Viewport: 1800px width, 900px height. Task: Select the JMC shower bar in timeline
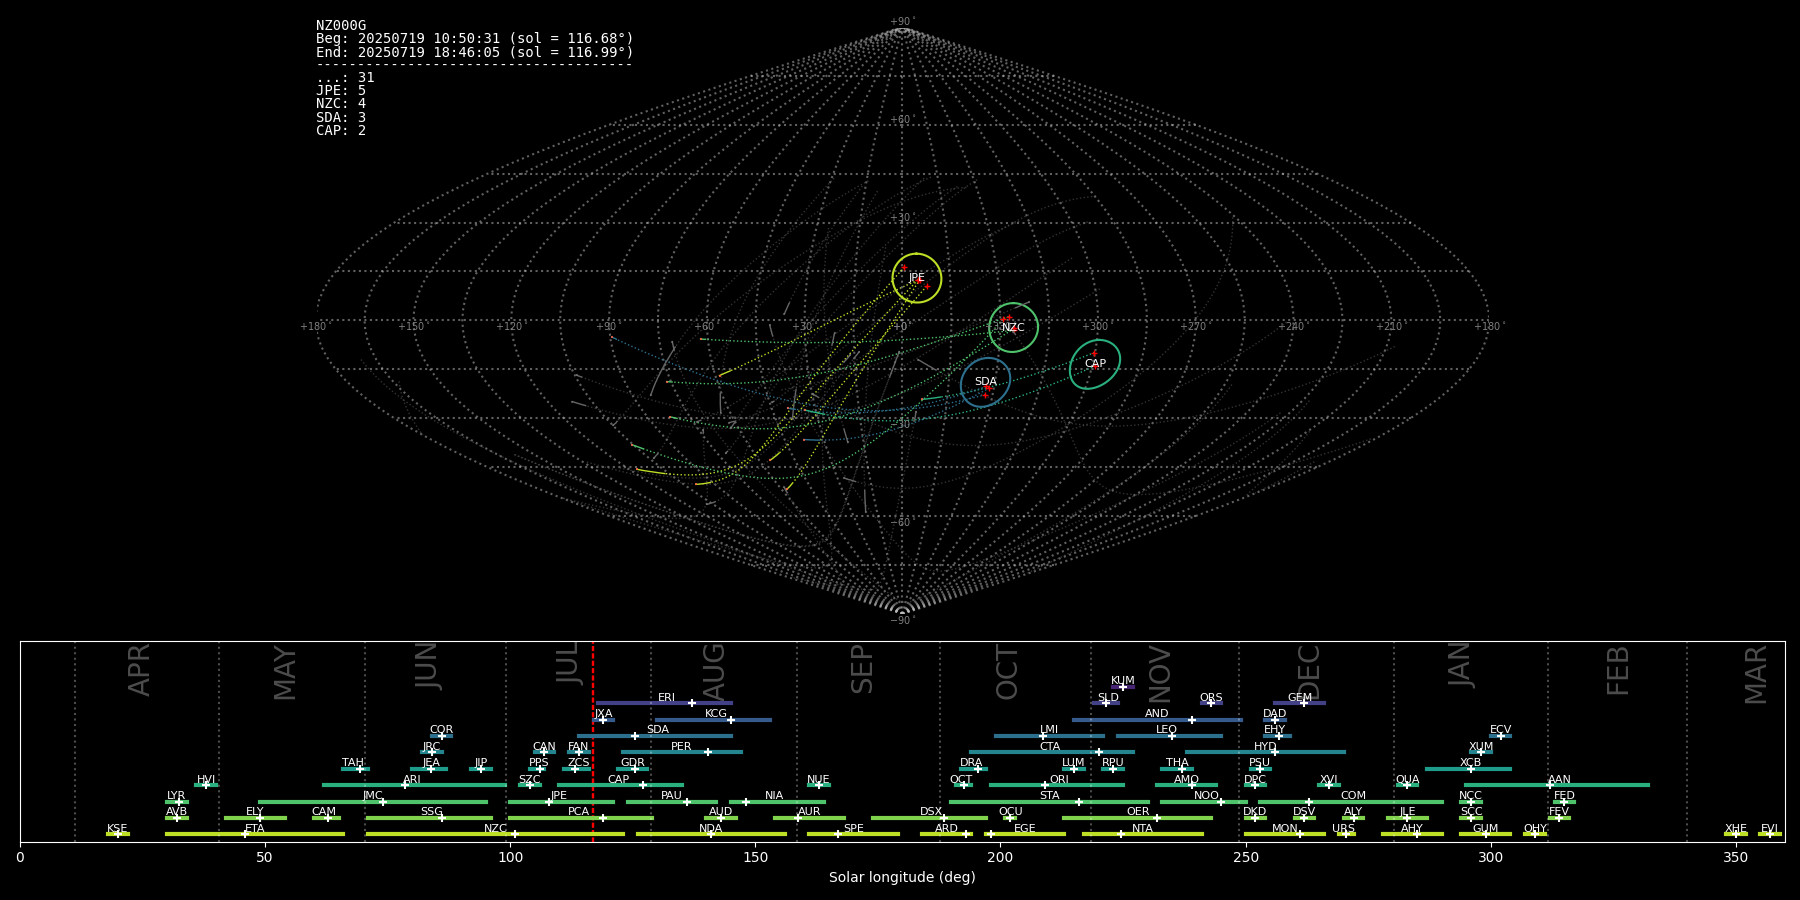pos(373,802)
